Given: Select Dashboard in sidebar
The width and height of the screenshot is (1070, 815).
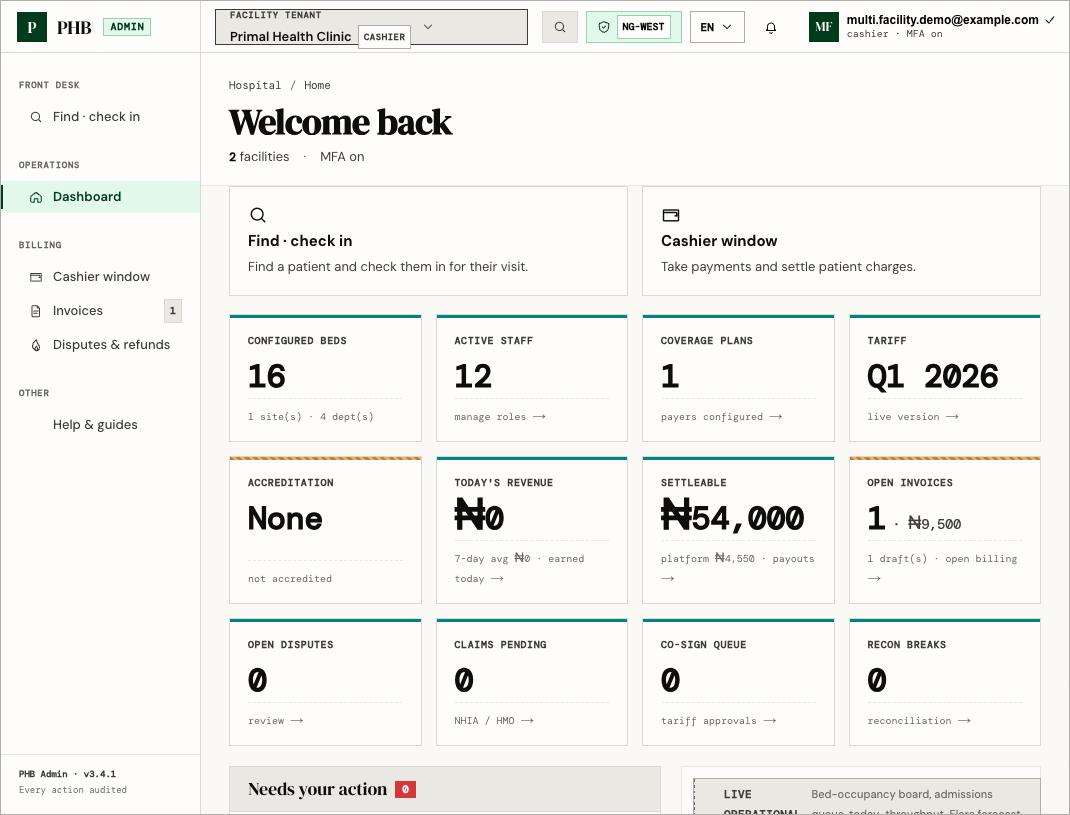Looking at the screenshot, I should pyautogui.click(x=100, y=197).
